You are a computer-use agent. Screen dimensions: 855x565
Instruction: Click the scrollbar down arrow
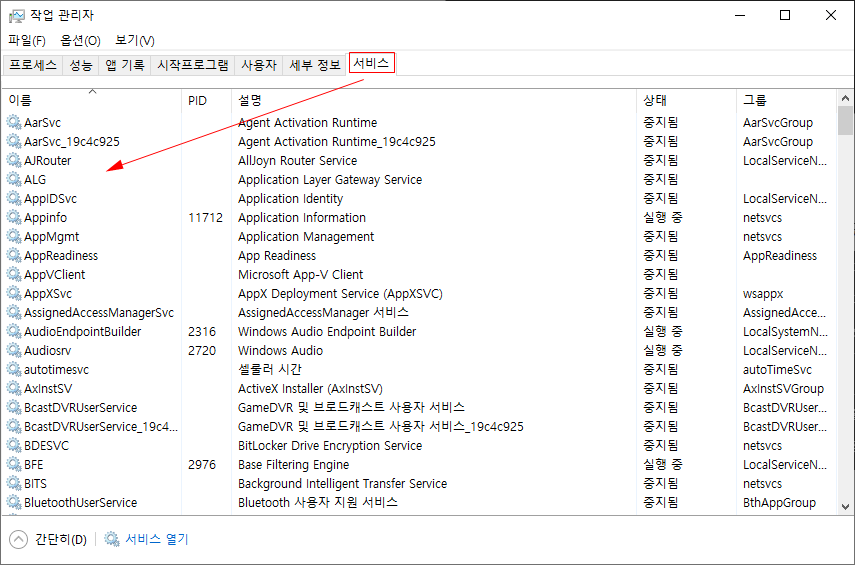pos(845,507)
